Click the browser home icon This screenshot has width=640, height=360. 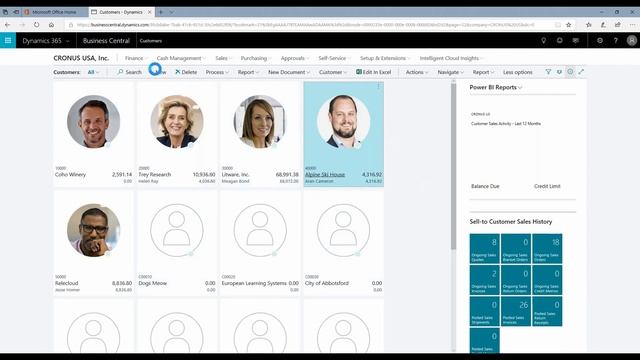[51, 25]
